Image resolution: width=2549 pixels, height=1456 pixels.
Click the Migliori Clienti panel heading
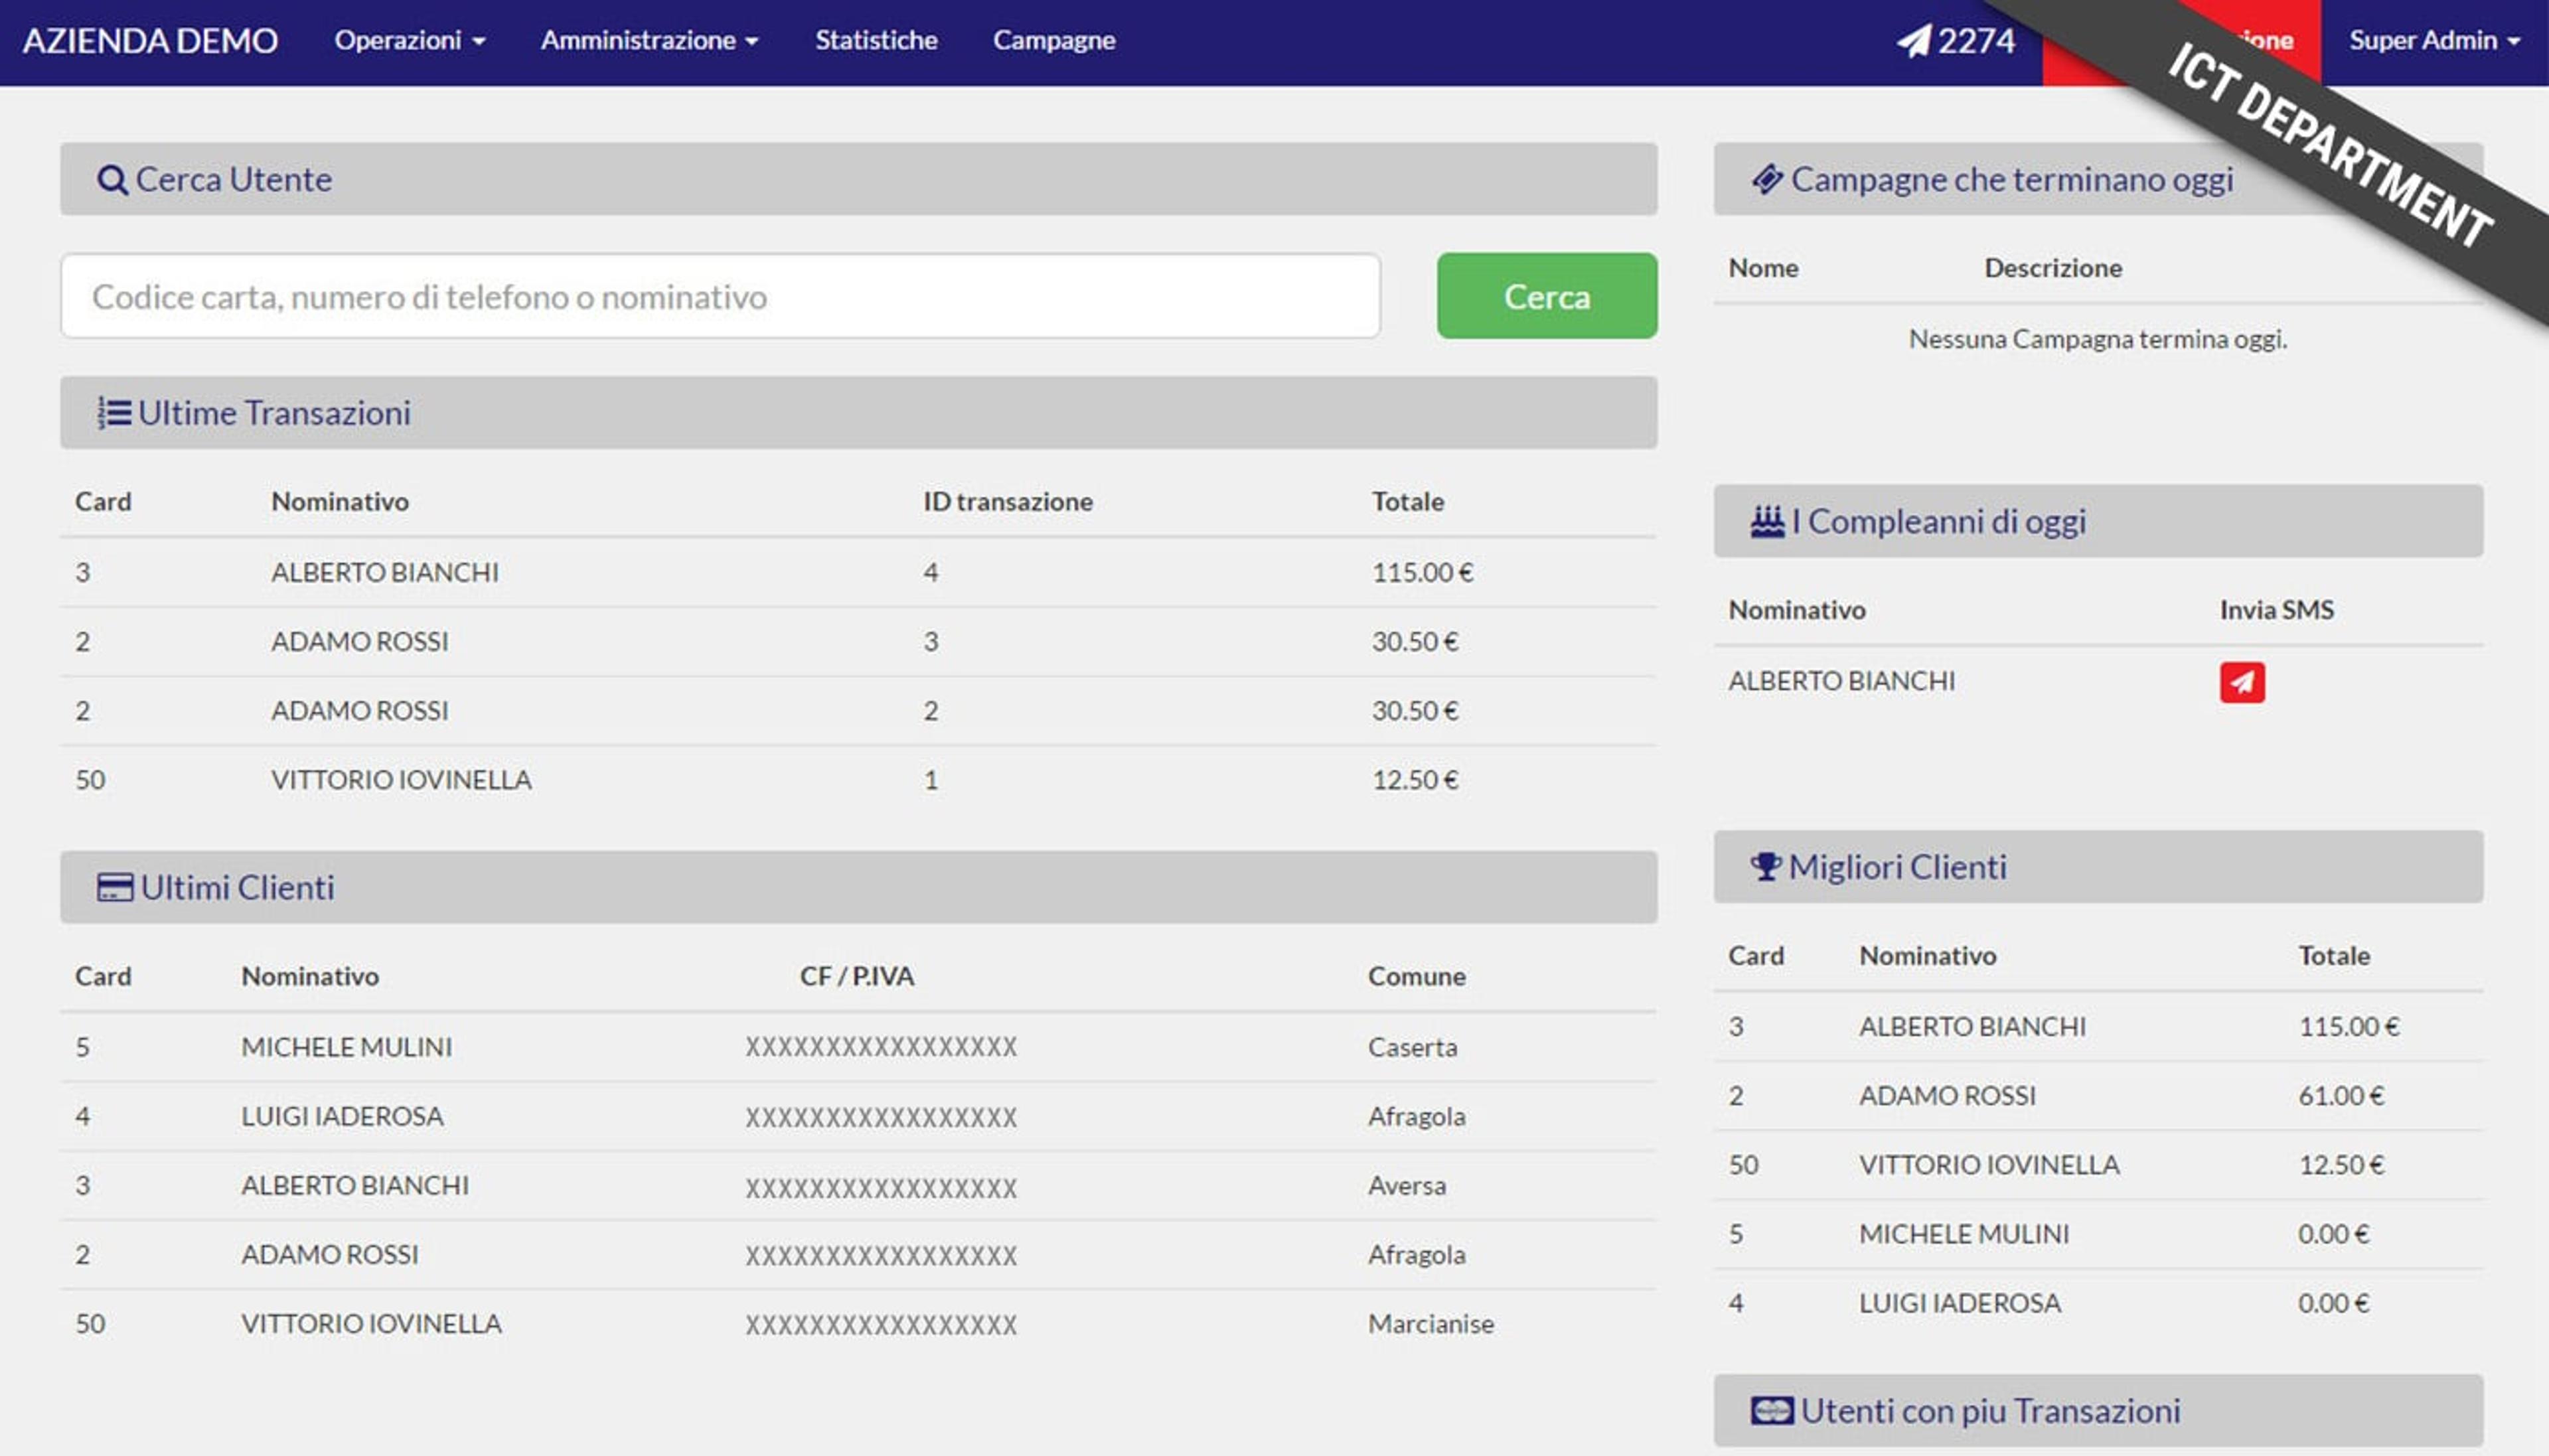tap(2098, 867)
